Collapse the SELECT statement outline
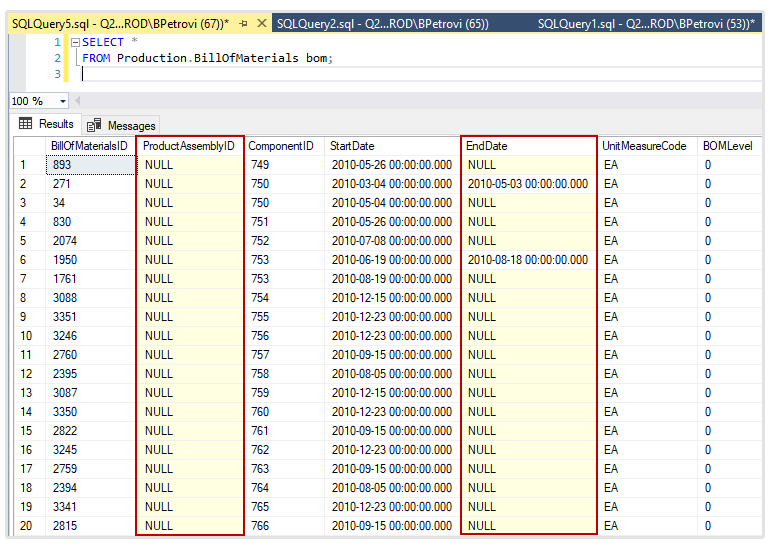Image resolution: width=770 pixels, height=550 pixels. pyautogui.click(x=75, y=43)
